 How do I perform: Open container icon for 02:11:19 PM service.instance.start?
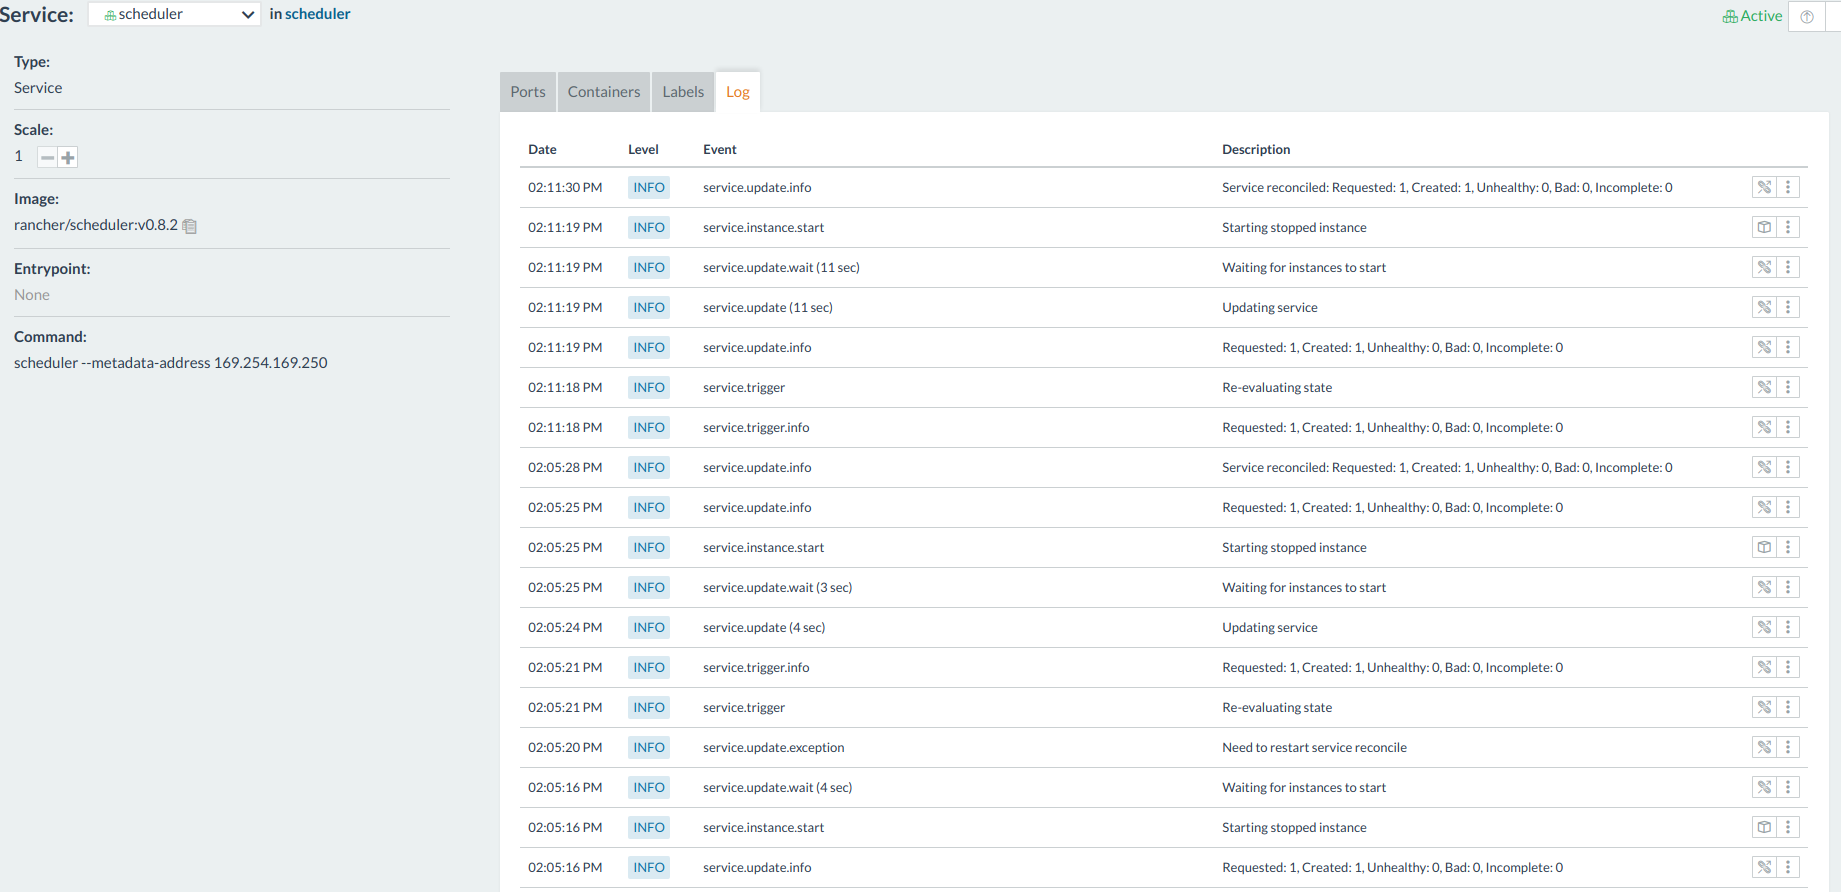pos(1764,227)
